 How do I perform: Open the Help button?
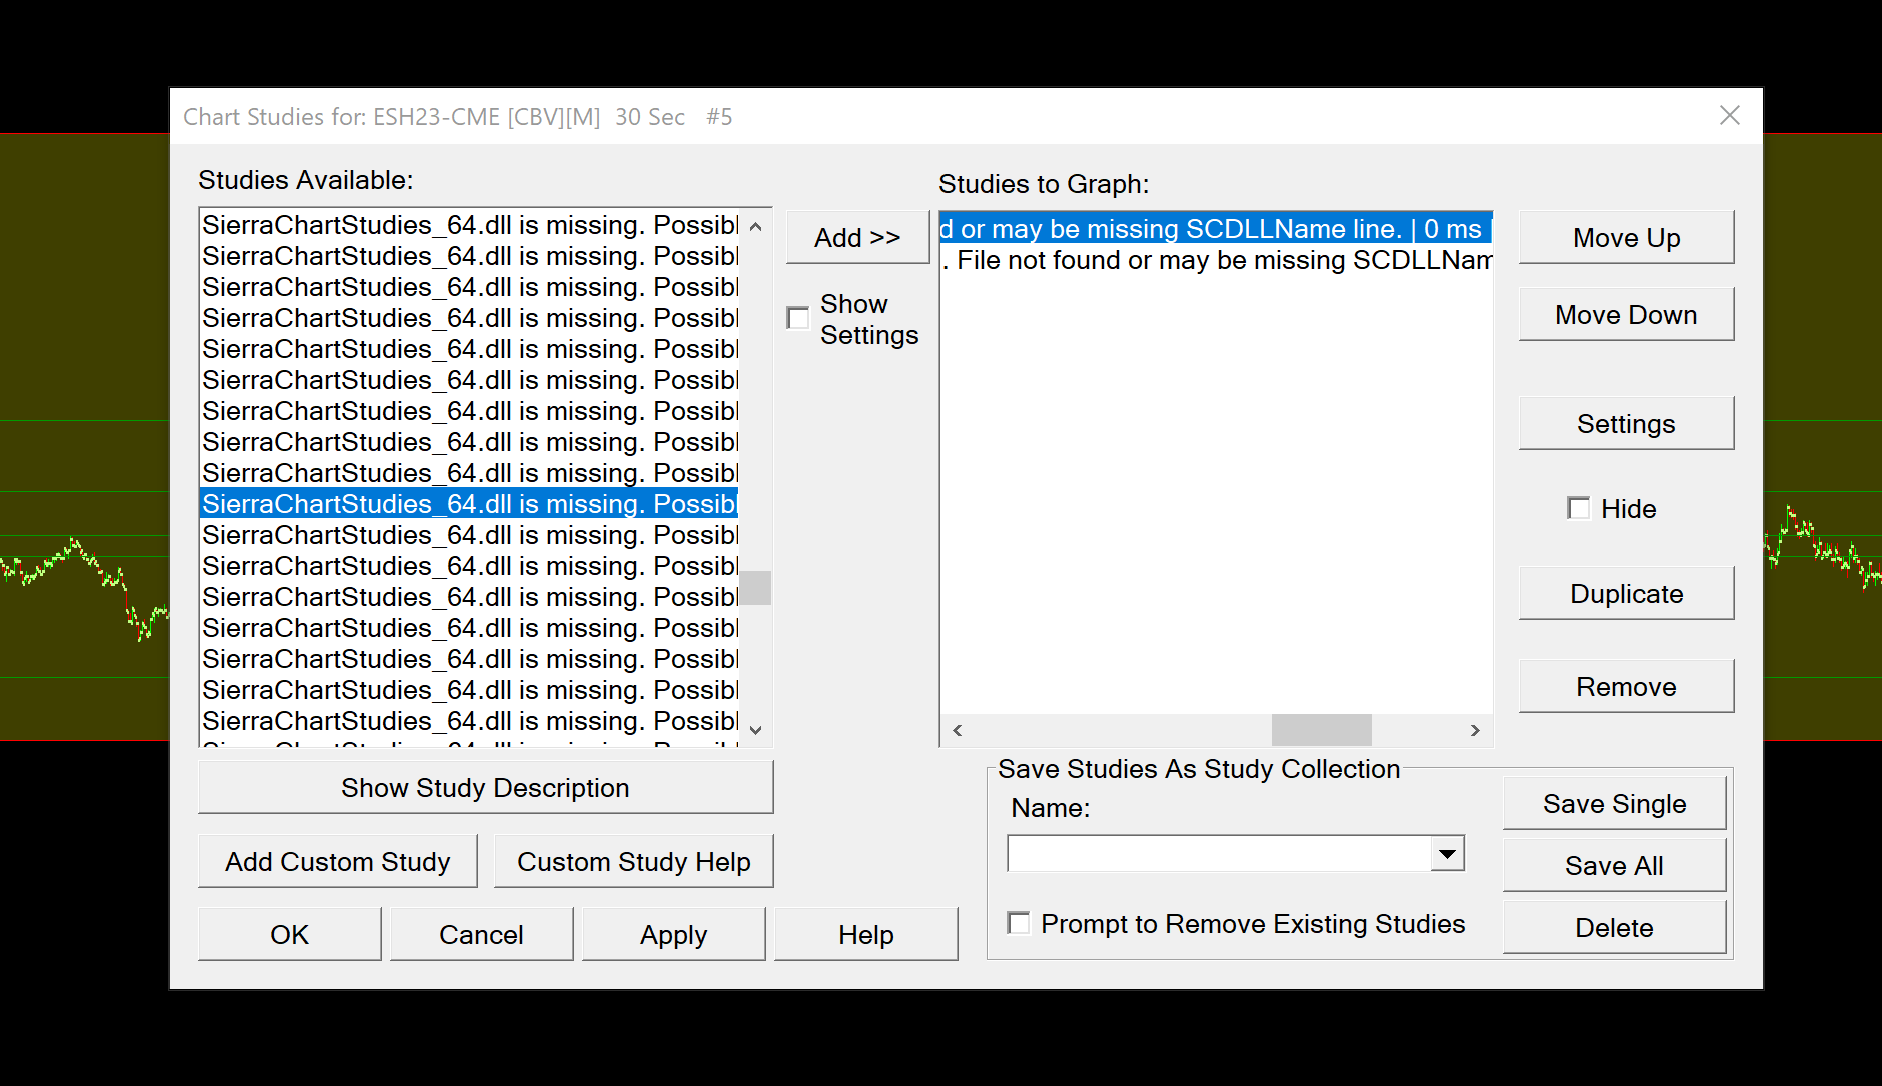(866, 934)
